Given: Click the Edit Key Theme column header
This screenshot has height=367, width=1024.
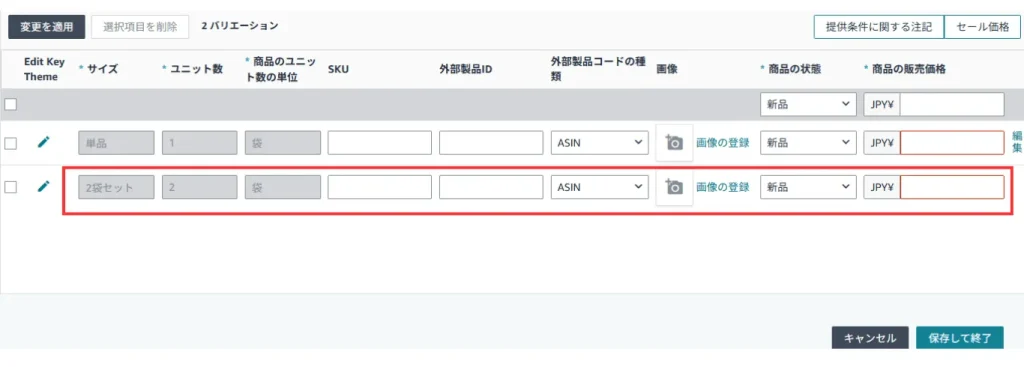Looking at the screenshot, I should click(44, 69).
